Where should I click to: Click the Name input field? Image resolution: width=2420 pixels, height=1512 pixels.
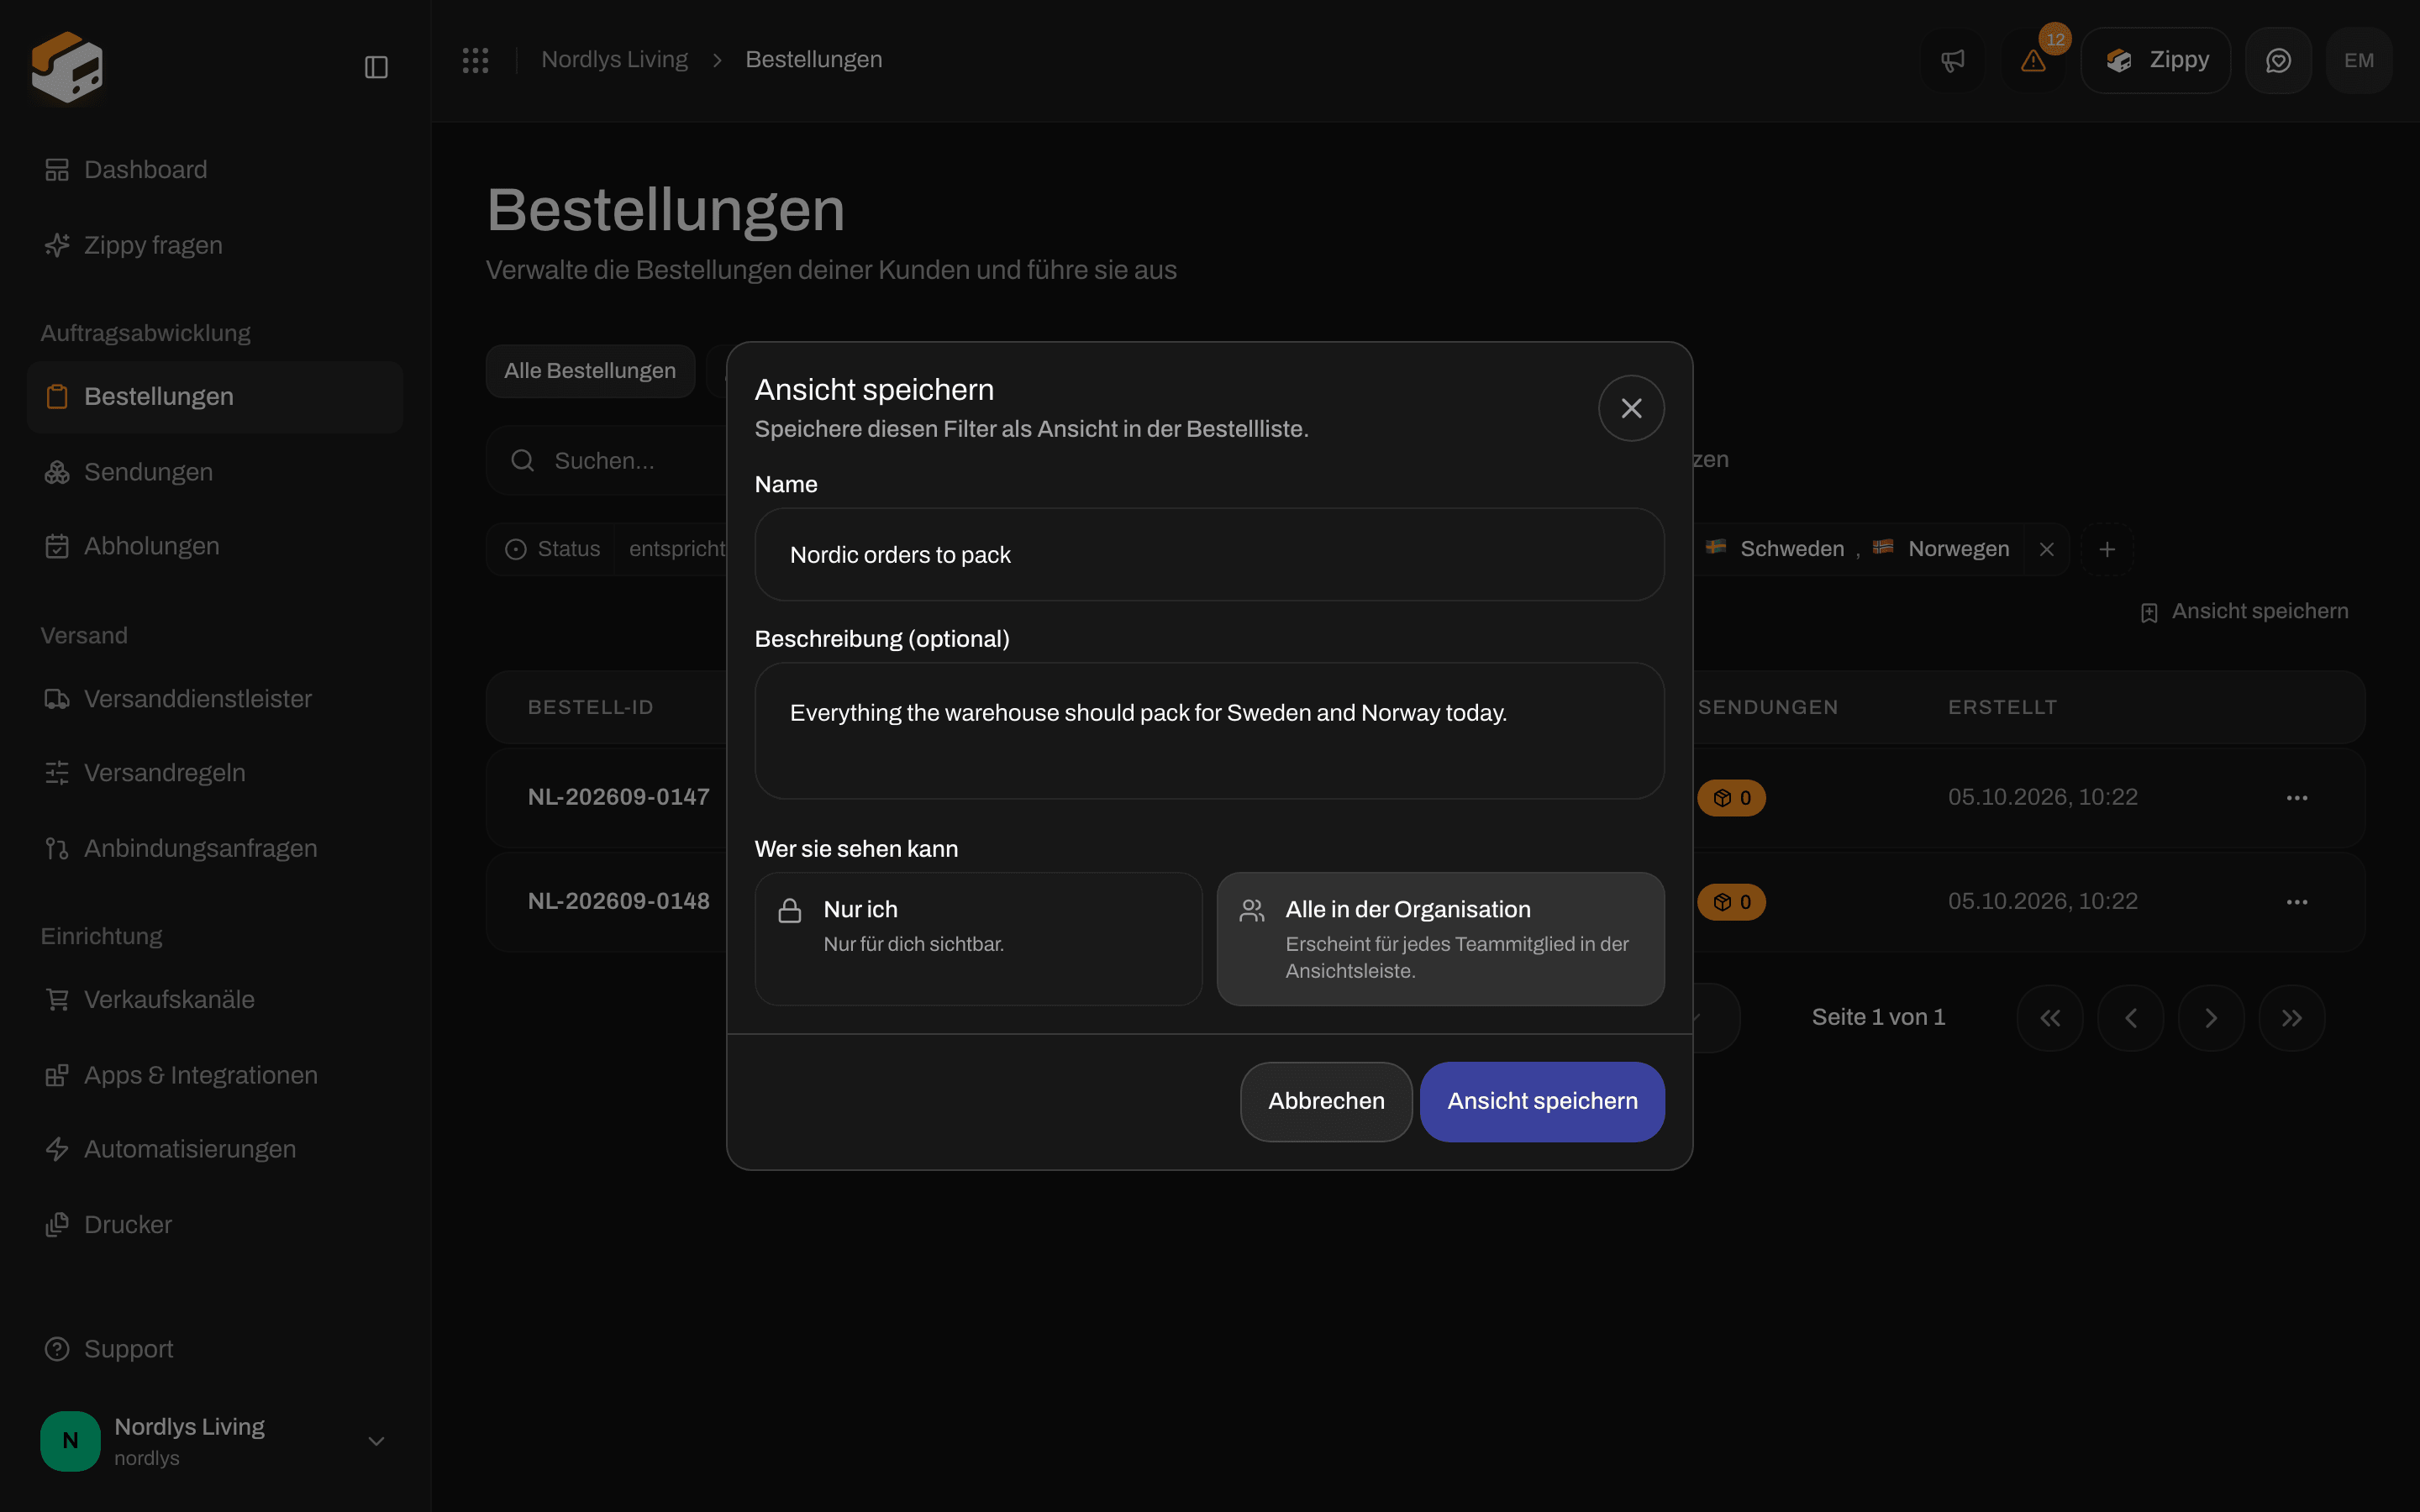1209,554
